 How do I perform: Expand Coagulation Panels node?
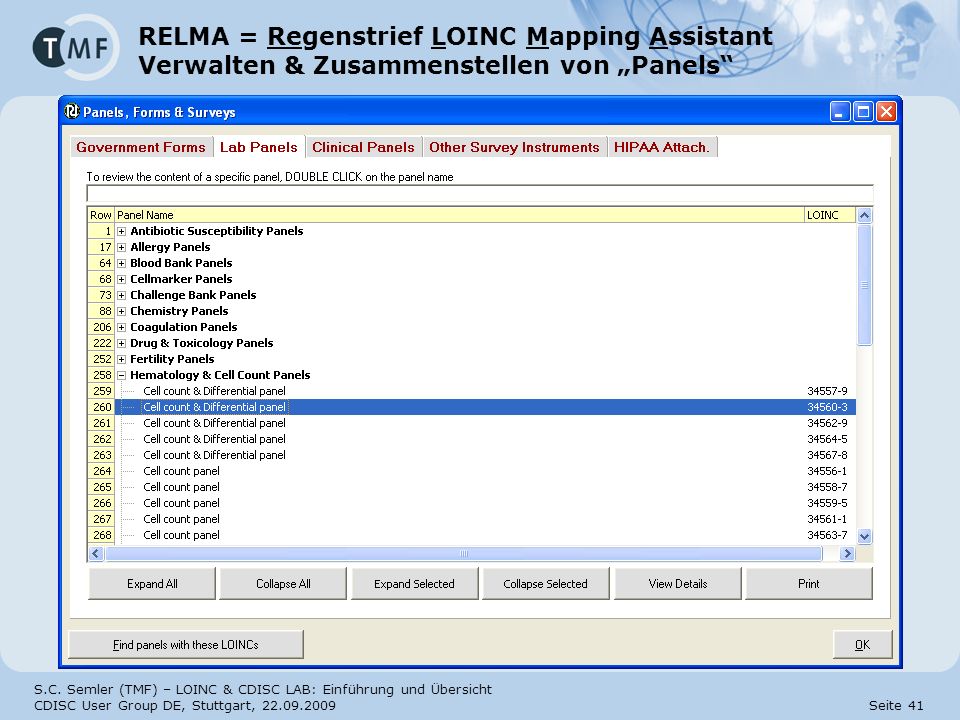point(121,328)
